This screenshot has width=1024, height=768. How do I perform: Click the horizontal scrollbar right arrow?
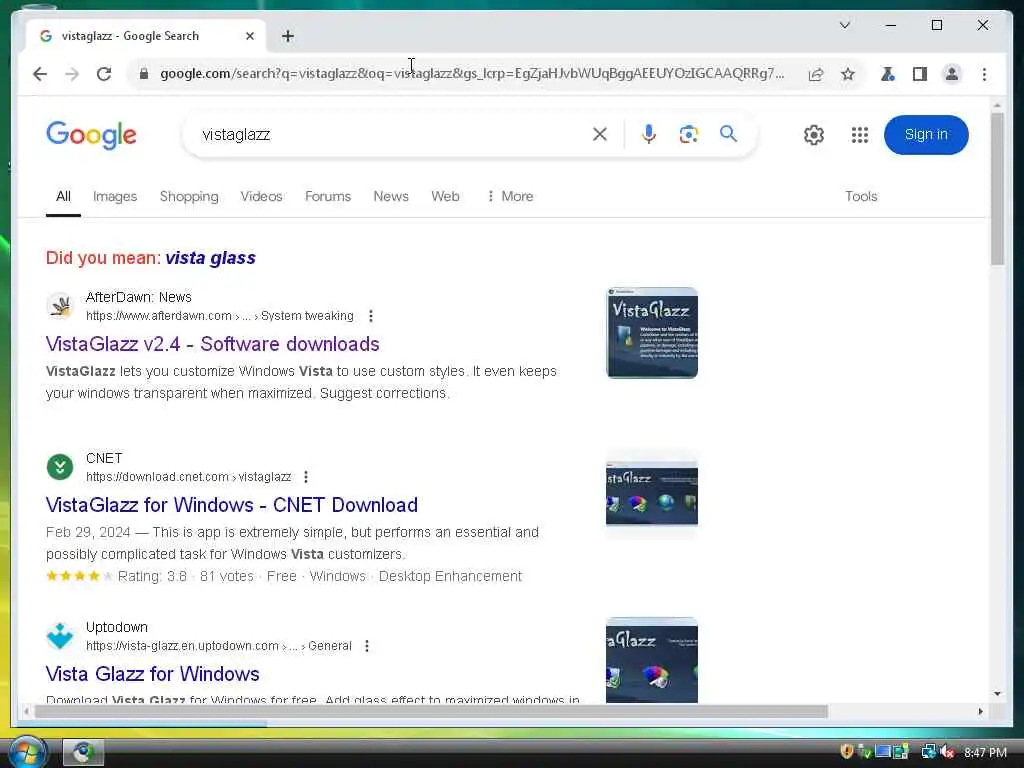(980, 712)
